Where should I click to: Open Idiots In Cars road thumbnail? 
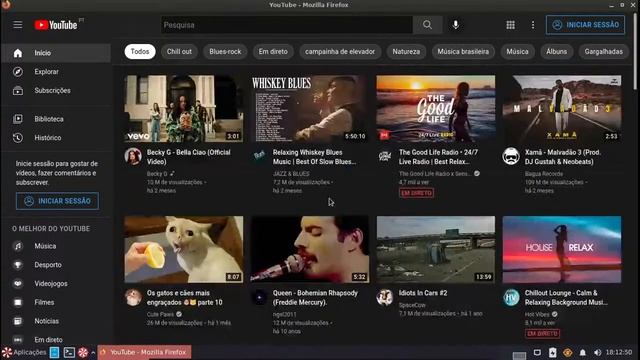[x=436, y=249]
